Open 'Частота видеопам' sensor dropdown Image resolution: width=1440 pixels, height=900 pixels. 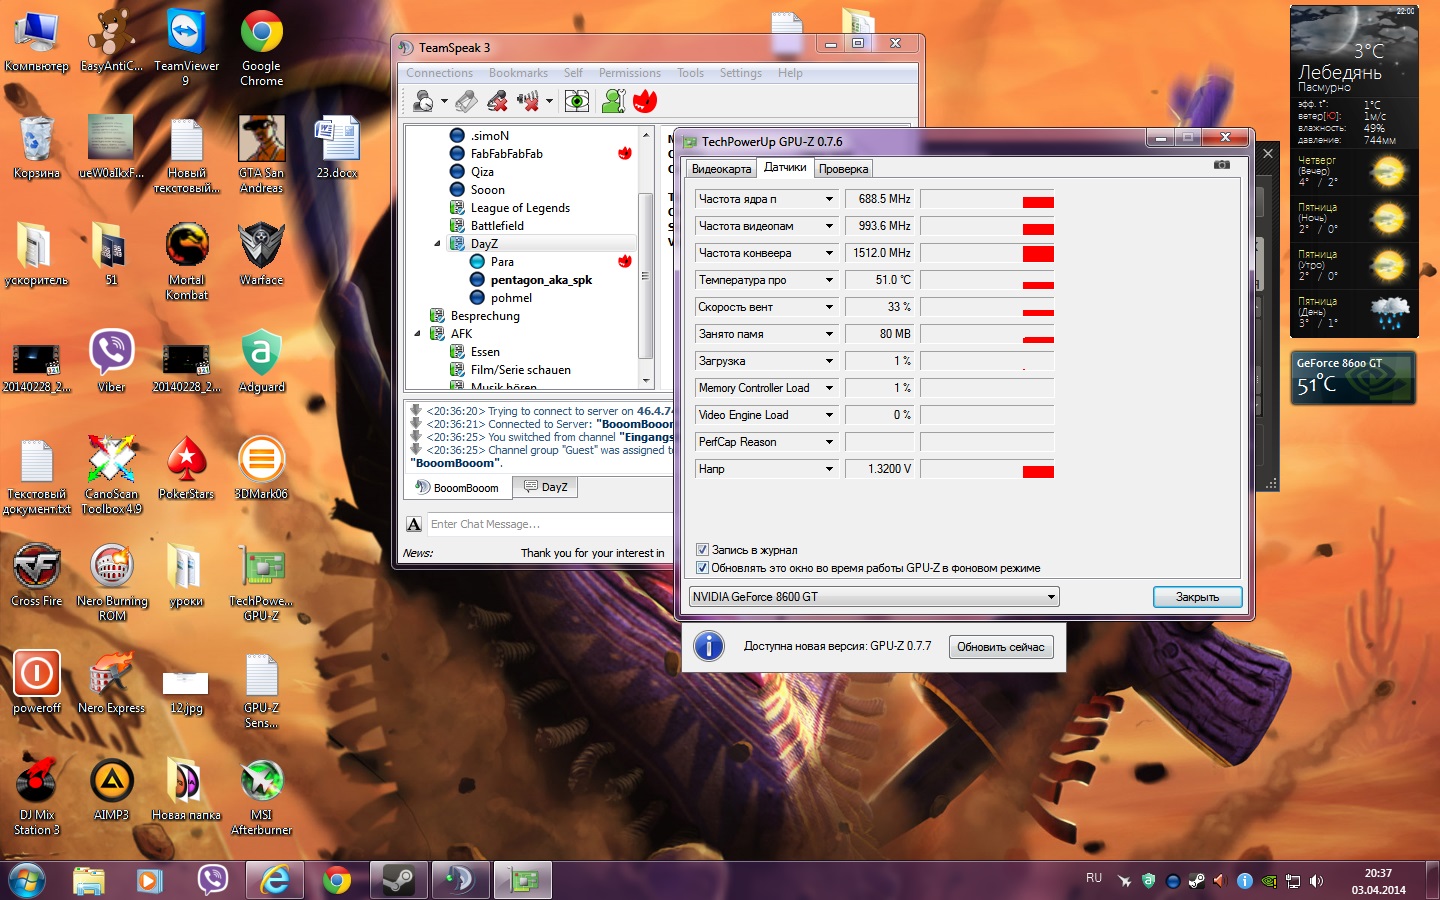829,226
